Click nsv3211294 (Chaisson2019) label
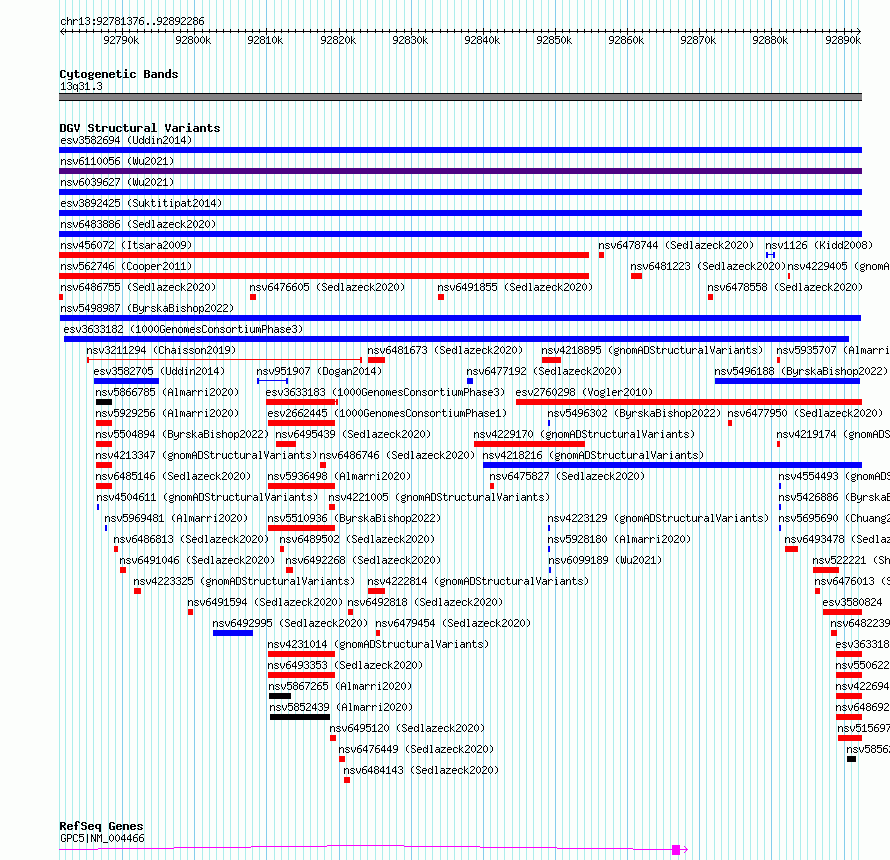Image resolution: width=890 pixels, height=860 pixels. (x=161, y=350)
